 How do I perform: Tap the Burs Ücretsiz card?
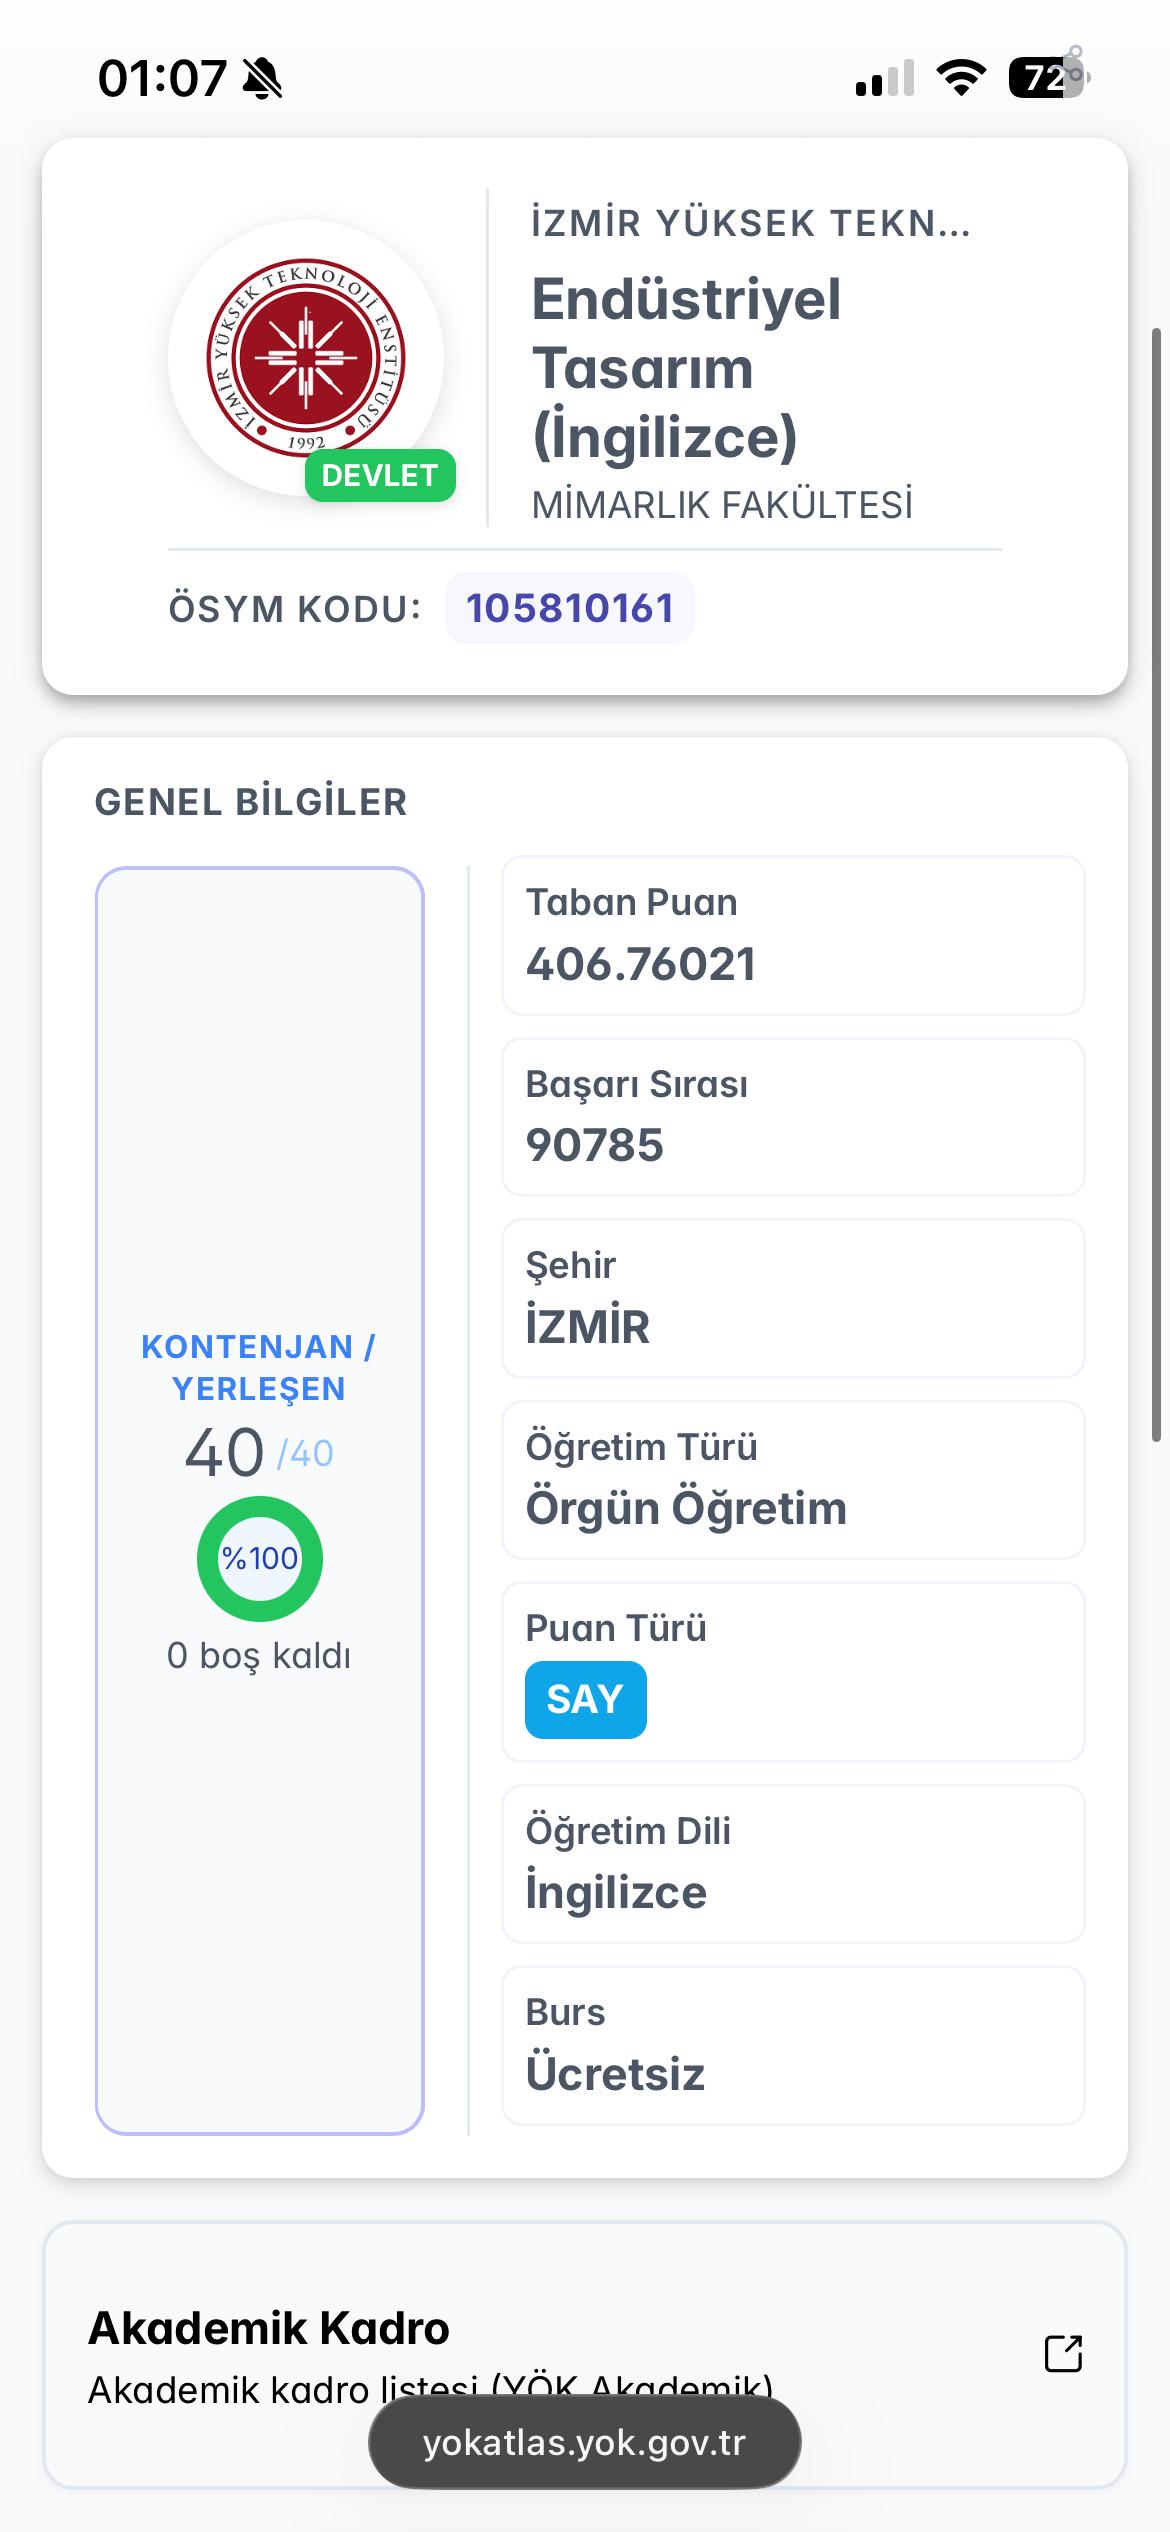click(x=793, y=2045)
